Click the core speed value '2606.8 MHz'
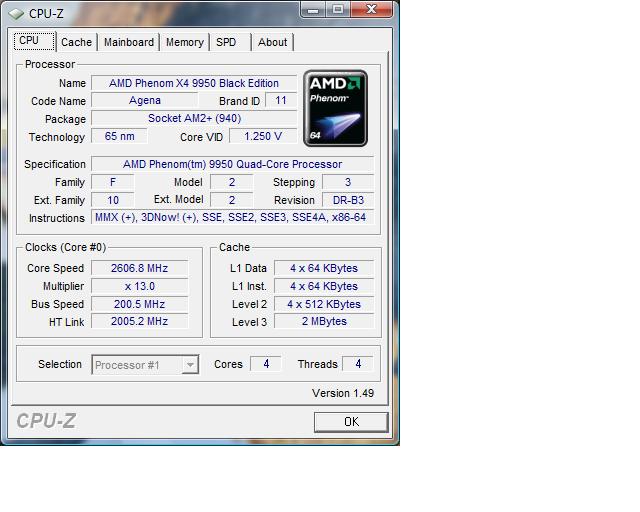Screen dimensions: 640x512 [140, 268]
